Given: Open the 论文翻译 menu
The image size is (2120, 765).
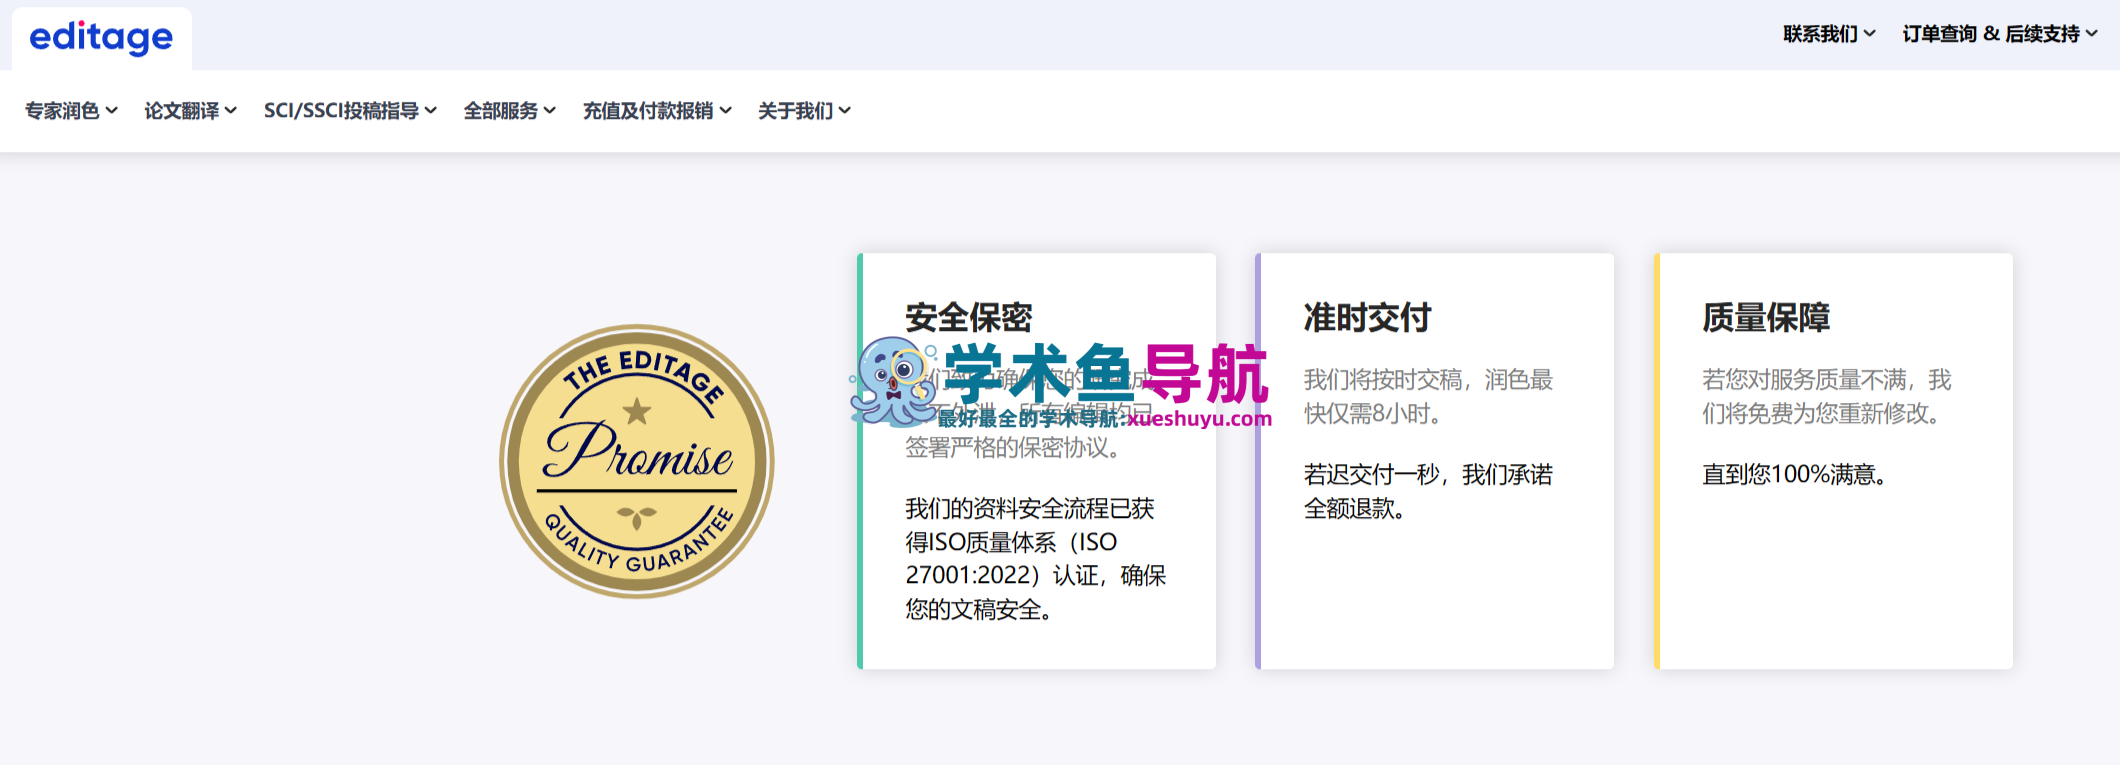Looking at the screenshot, I should pyautogui.click(x=190, y=111).
